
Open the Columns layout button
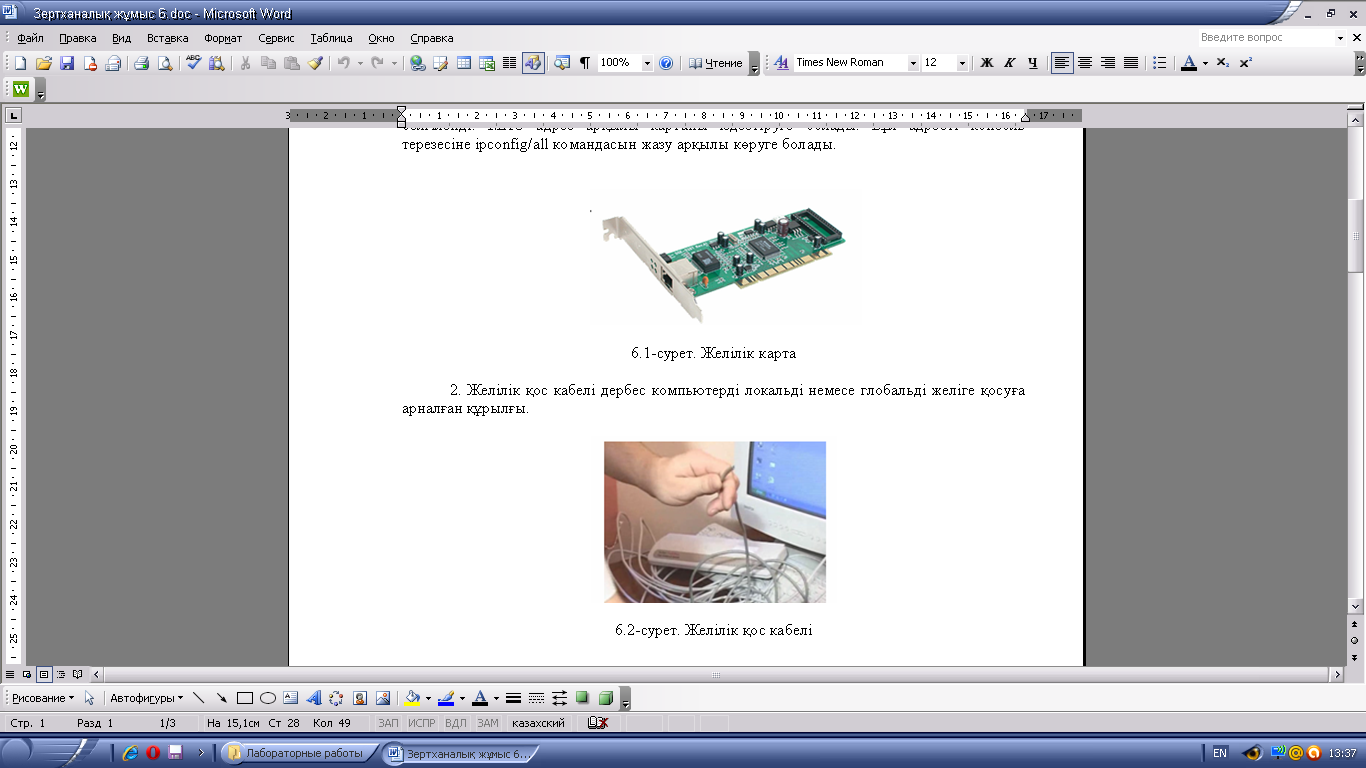click(x=509, y=63)
